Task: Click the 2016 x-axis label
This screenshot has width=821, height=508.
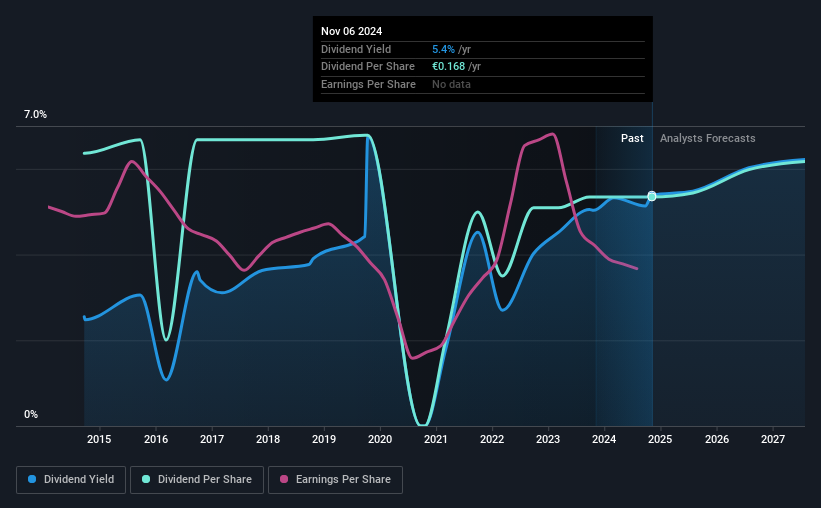Action: [156, 439]
